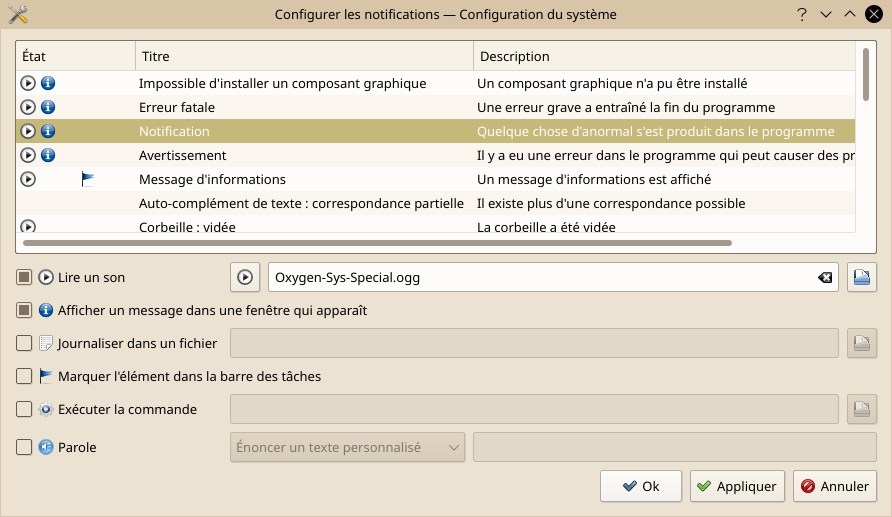This screenshot has width=892, height=517.
Task: Select the Auto-complément de texte row
Action: (435, 203)
